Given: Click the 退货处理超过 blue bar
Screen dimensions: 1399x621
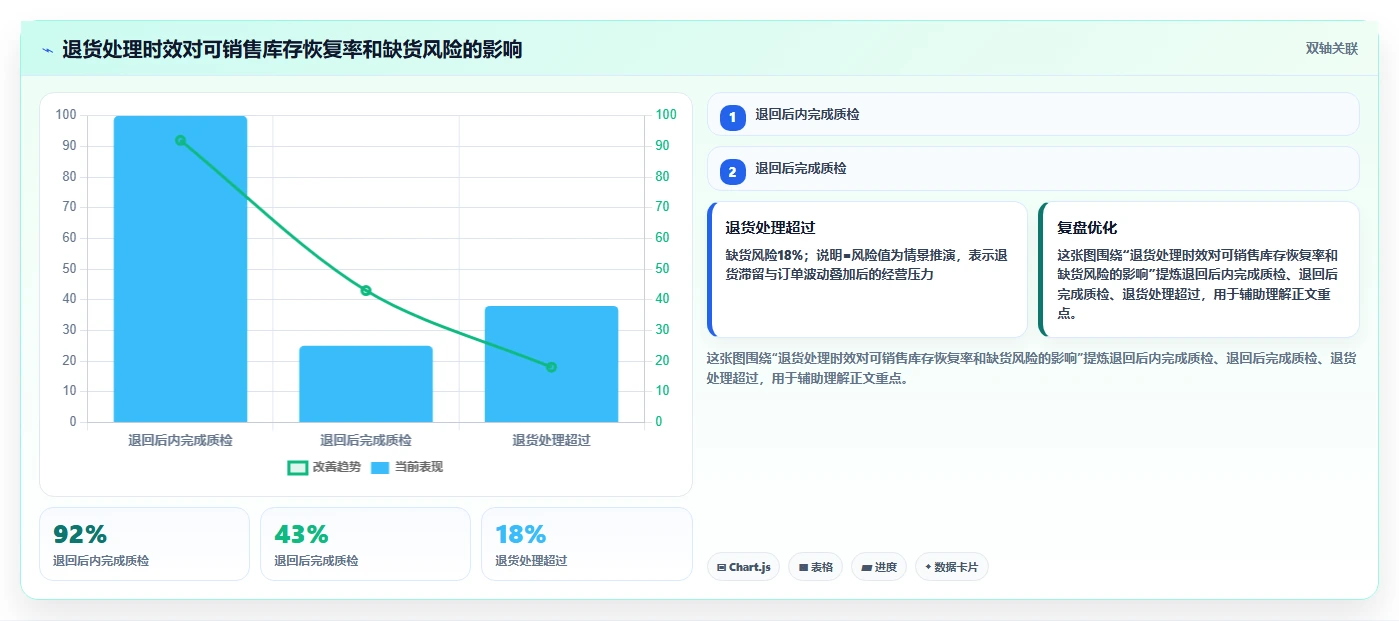Looking at the screenshot, I should pyautogui.click(x=551, y=364).
